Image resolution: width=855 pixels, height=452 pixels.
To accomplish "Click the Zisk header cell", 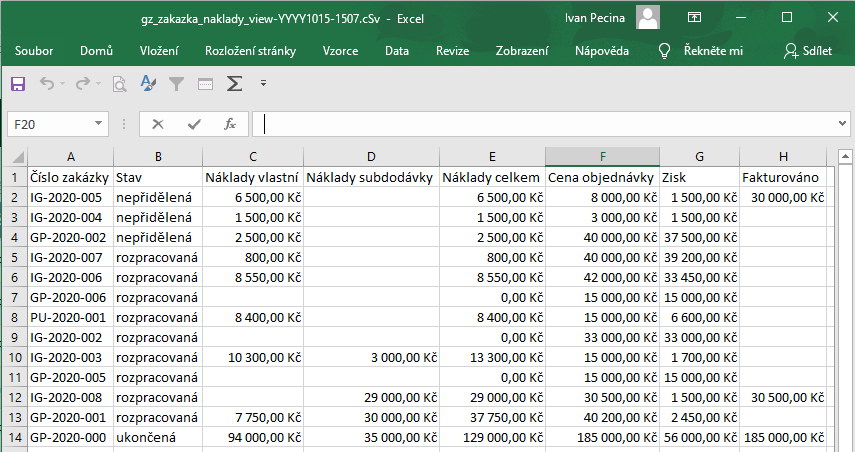I will (700, 177).
